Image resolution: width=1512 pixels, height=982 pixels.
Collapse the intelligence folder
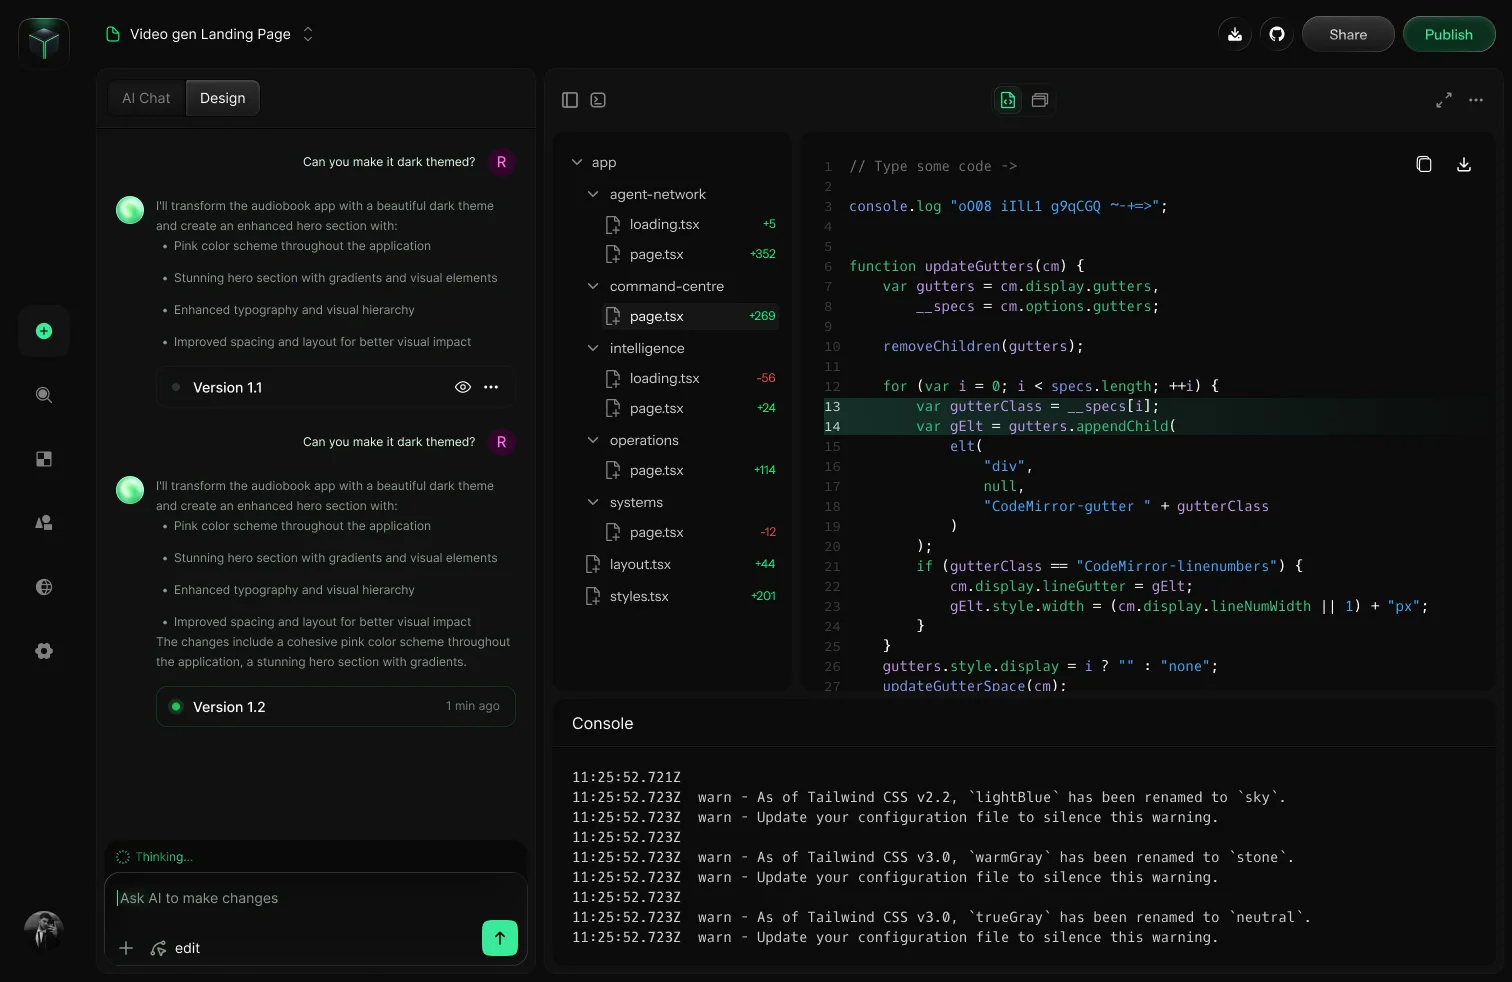[593, 348]
